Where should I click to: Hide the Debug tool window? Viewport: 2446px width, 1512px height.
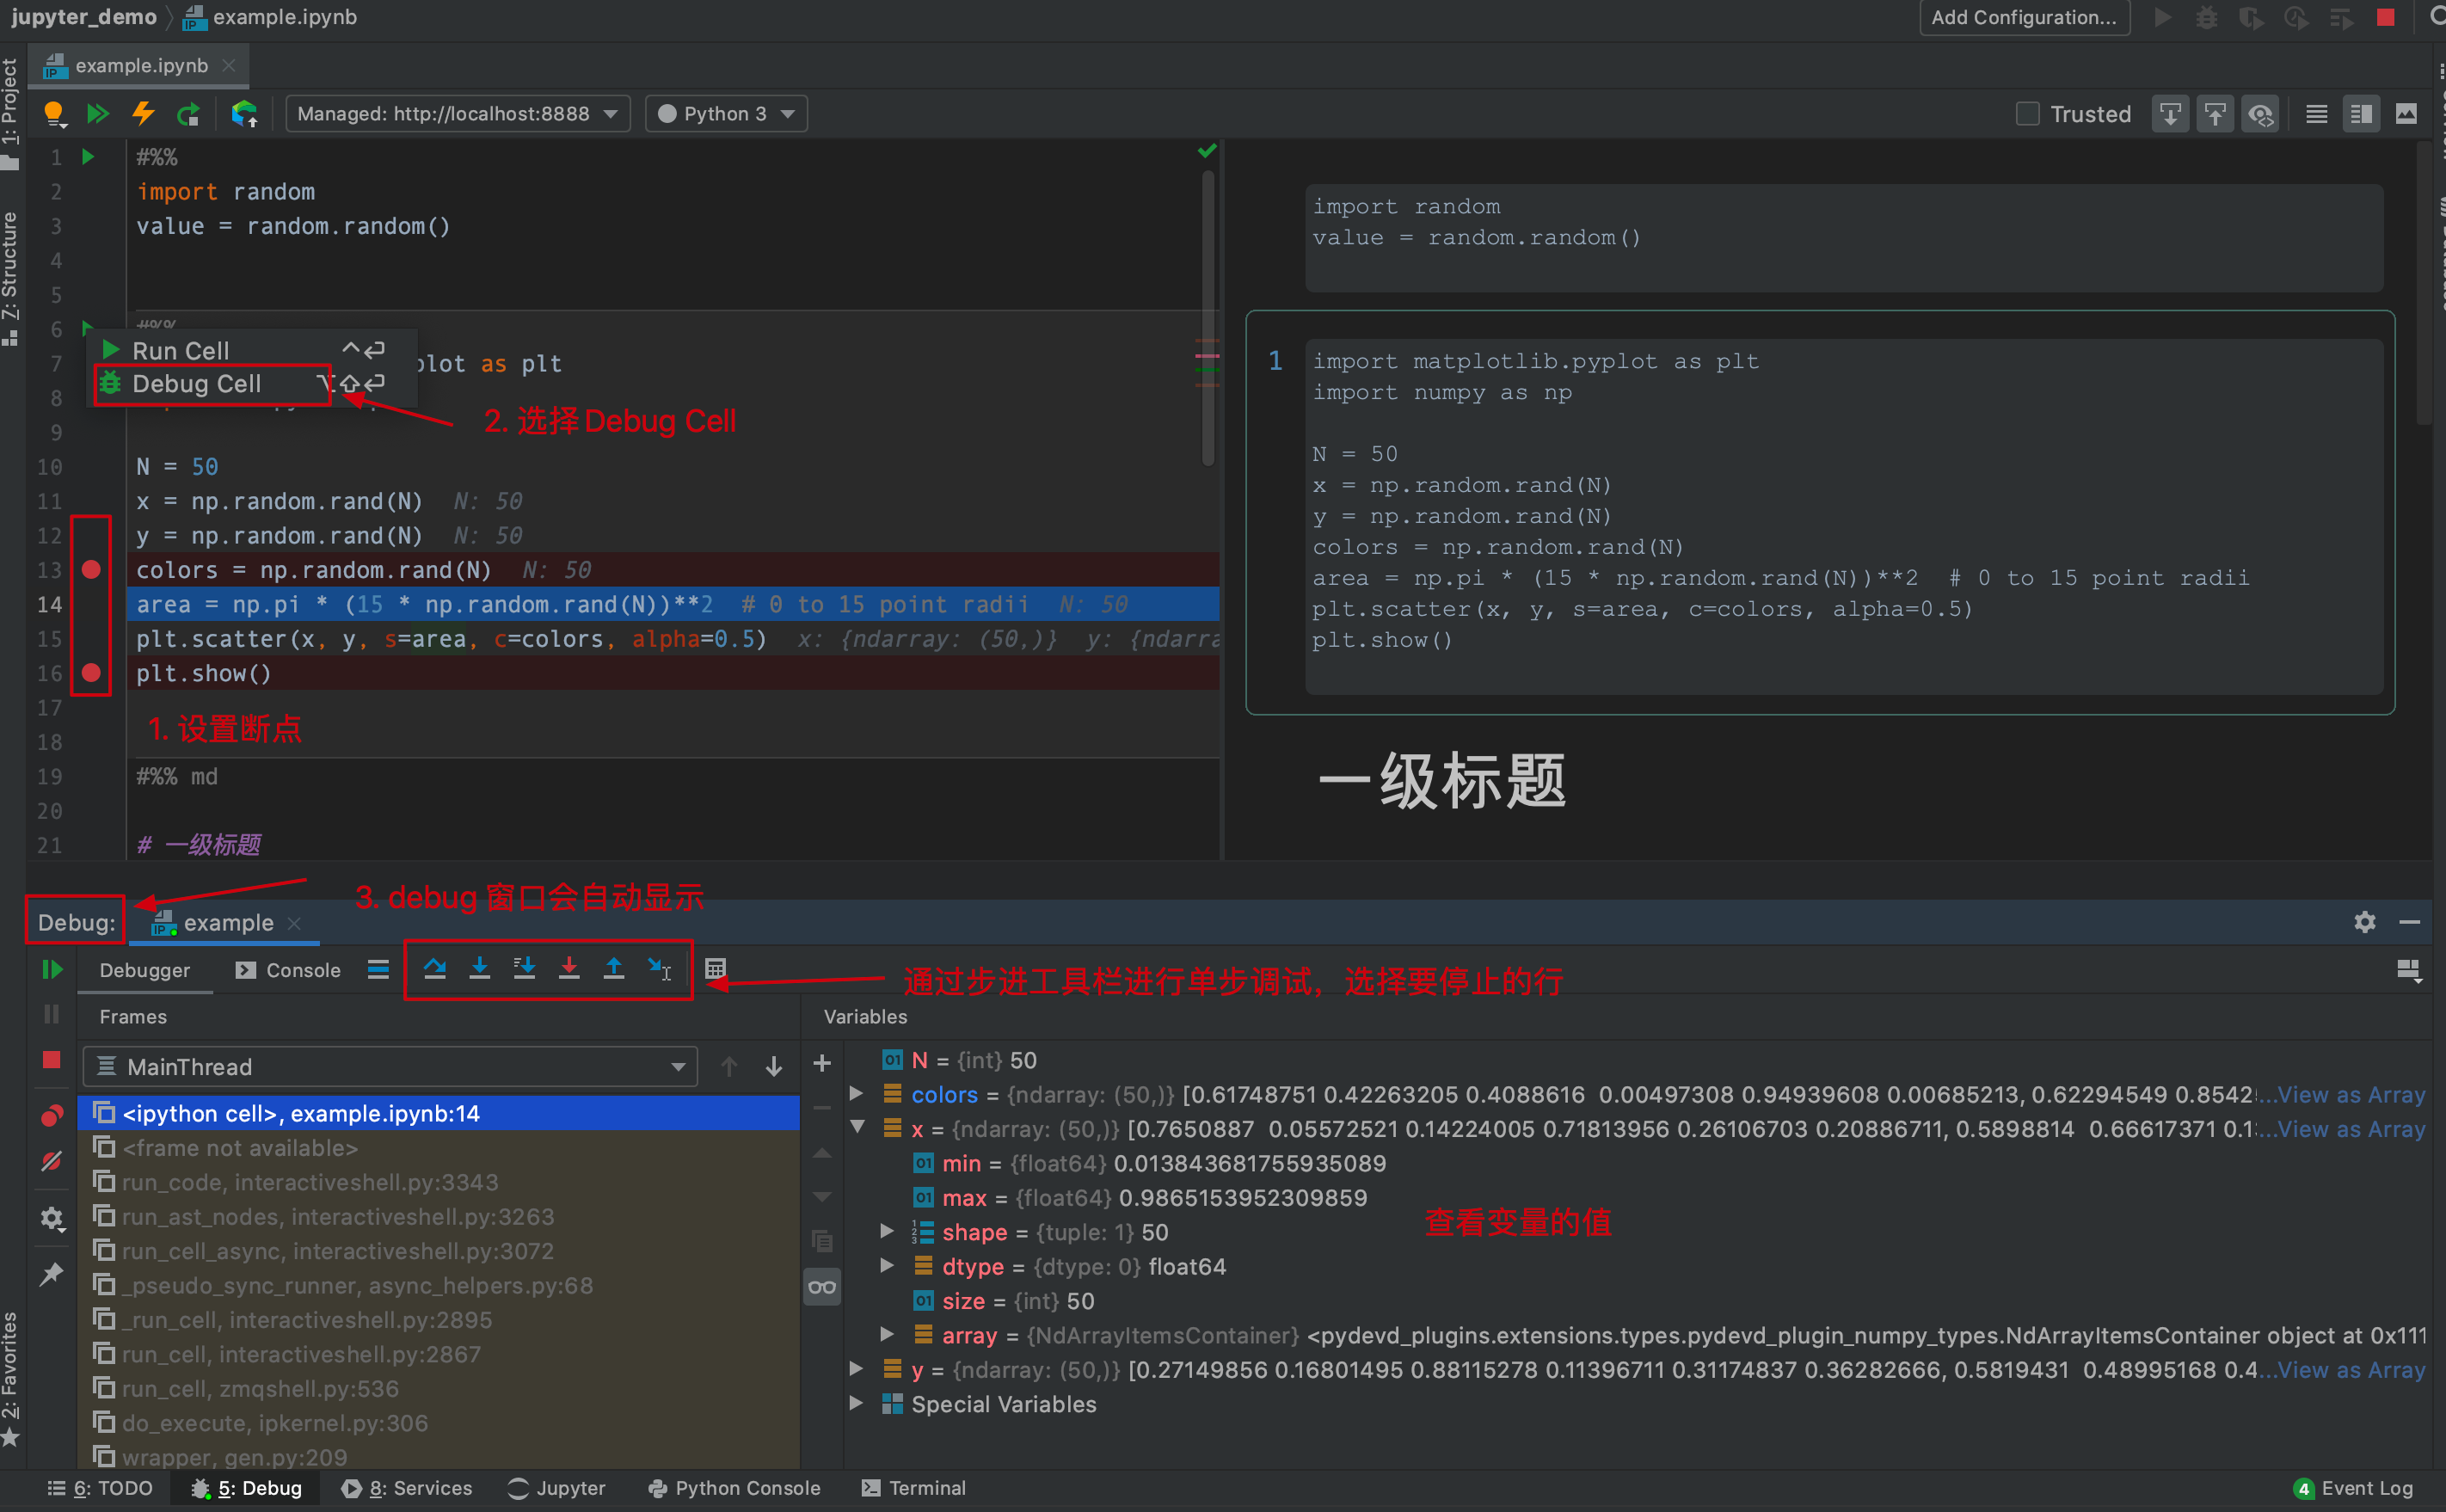tap(2410, 922)
